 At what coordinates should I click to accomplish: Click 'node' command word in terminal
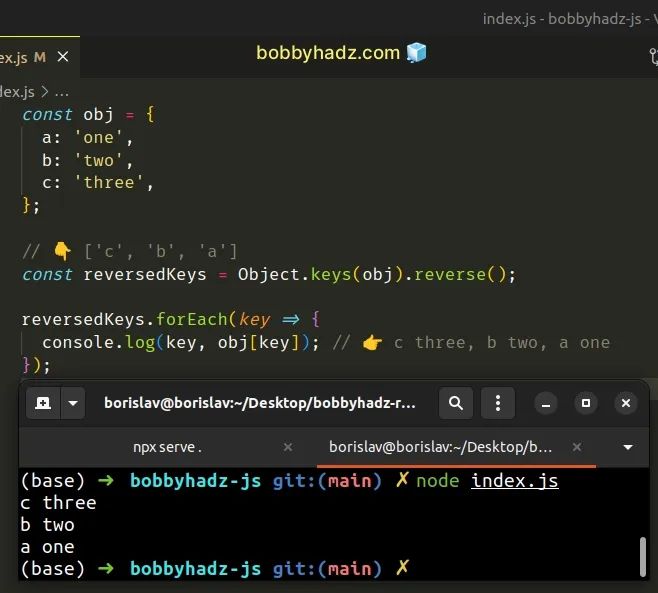(438, 481)
